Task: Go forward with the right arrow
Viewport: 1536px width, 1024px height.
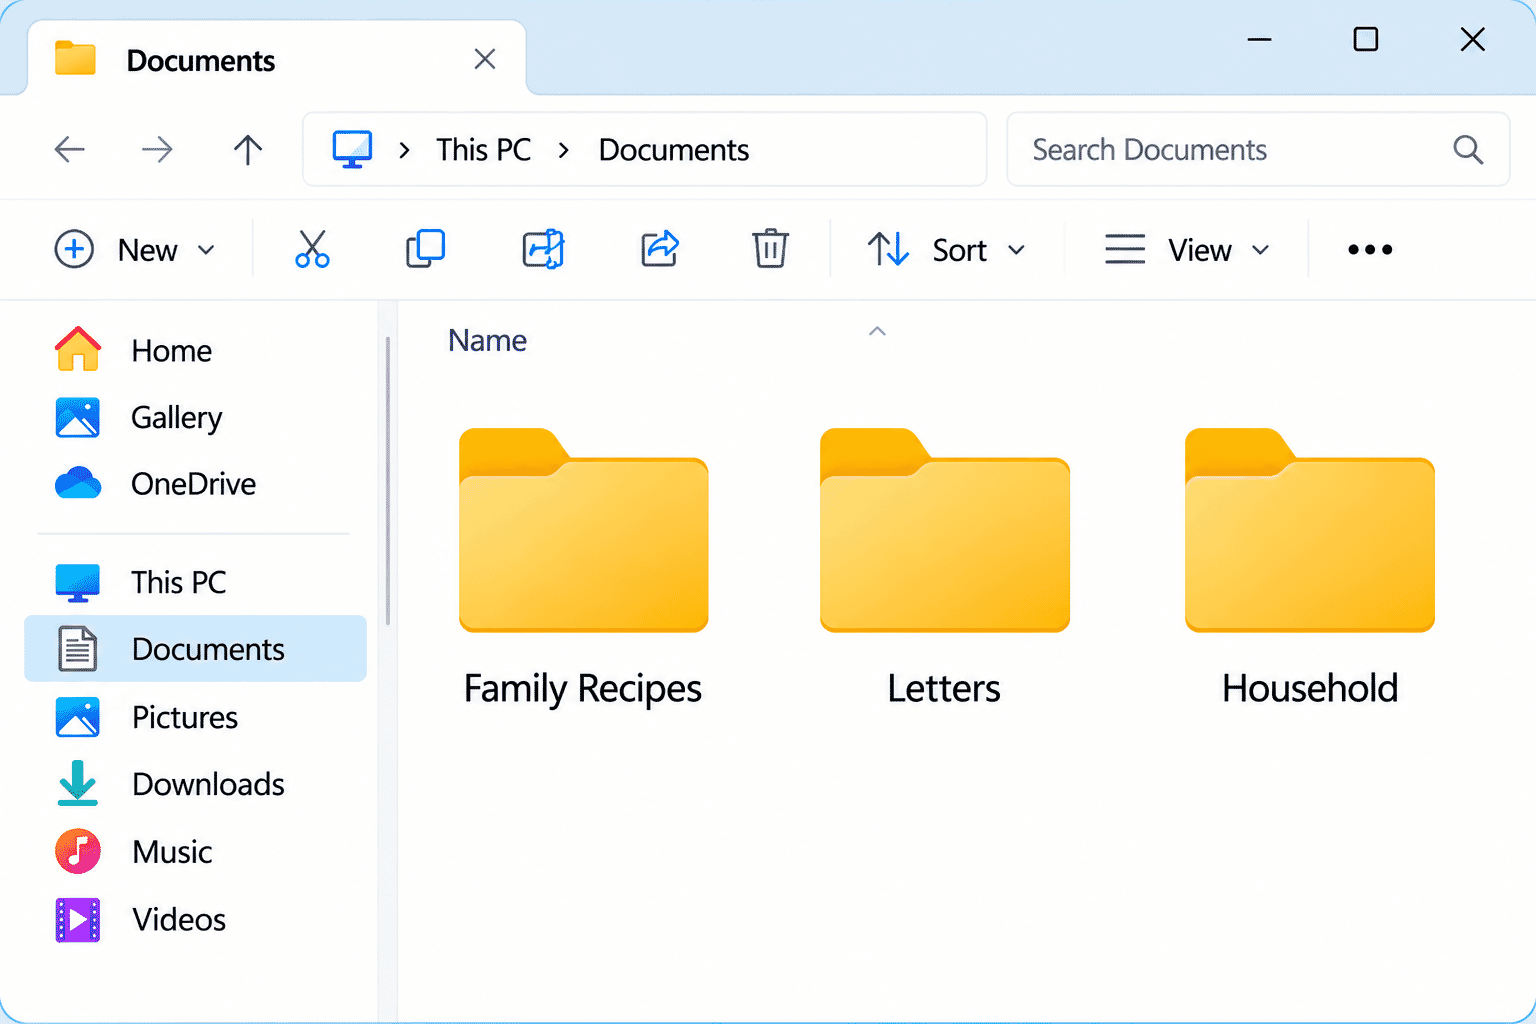Action: (157, 150)
